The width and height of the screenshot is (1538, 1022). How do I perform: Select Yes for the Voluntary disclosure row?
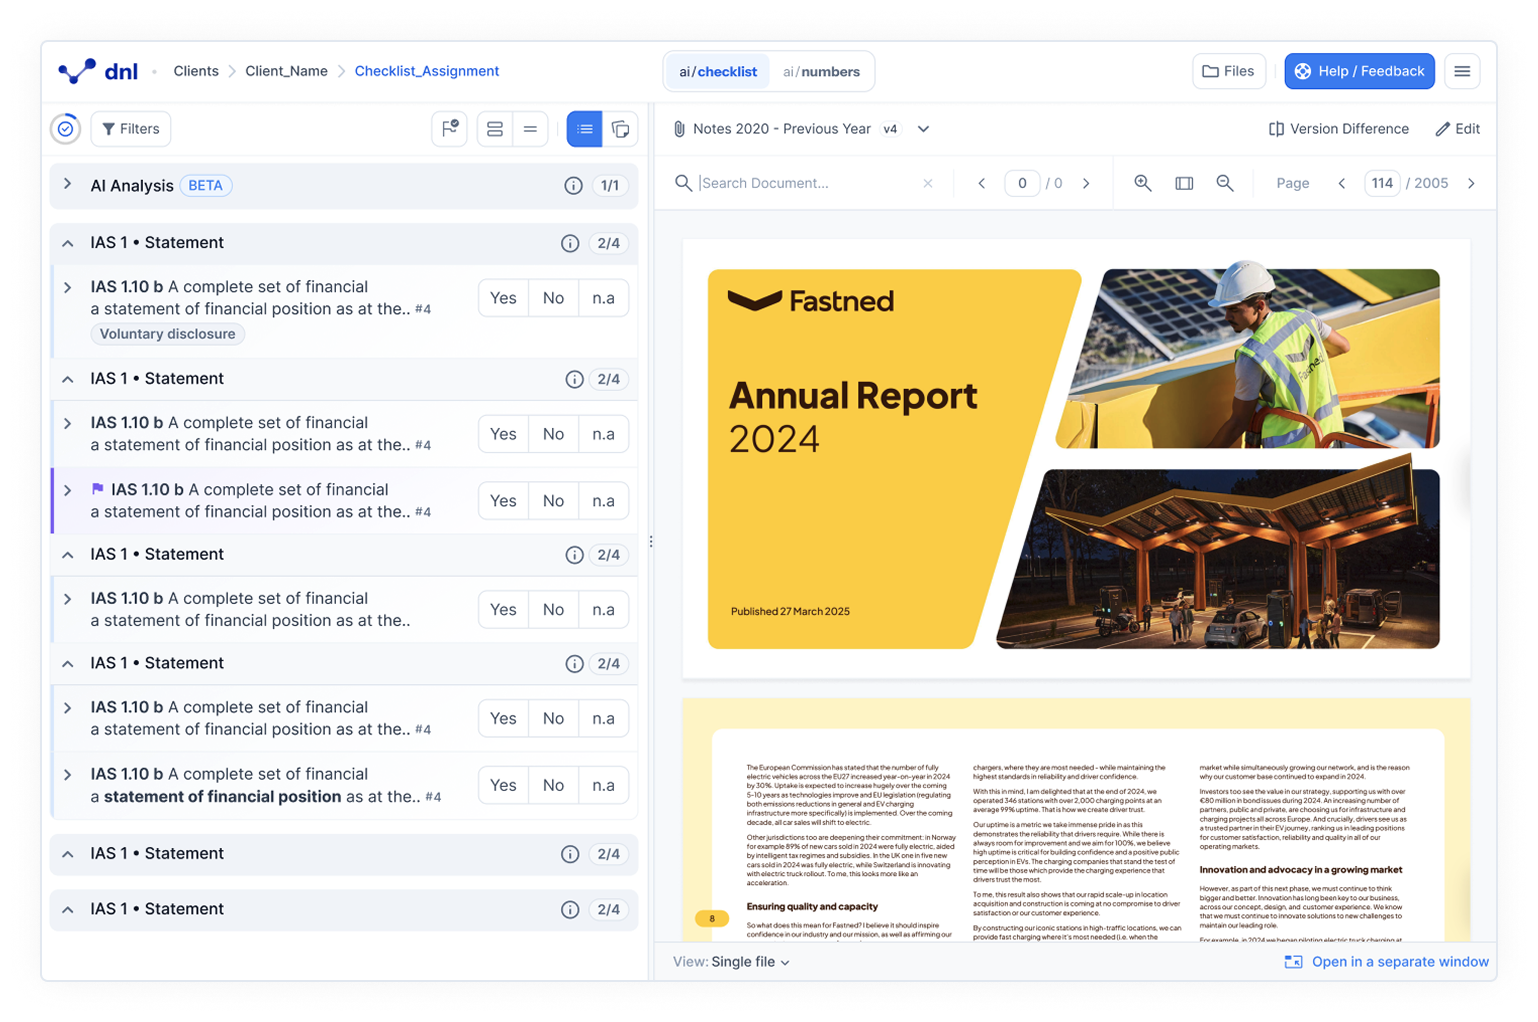pos(503,298)
